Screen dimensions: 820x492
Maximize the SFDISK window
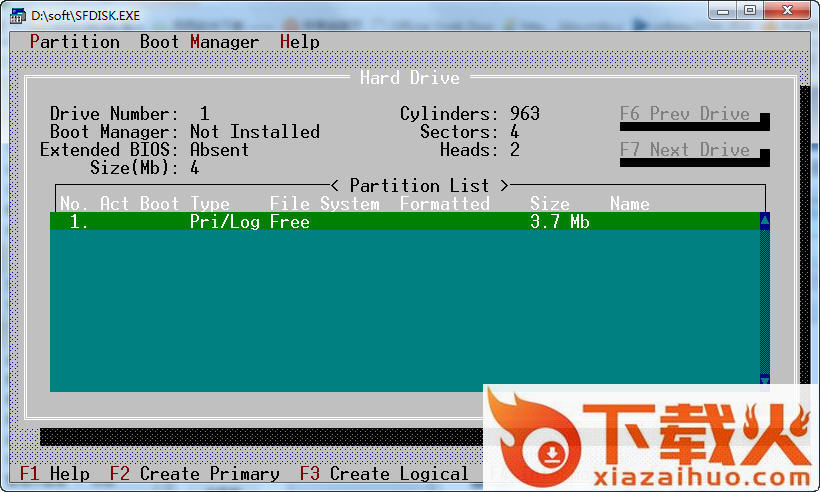click(750, 10)
